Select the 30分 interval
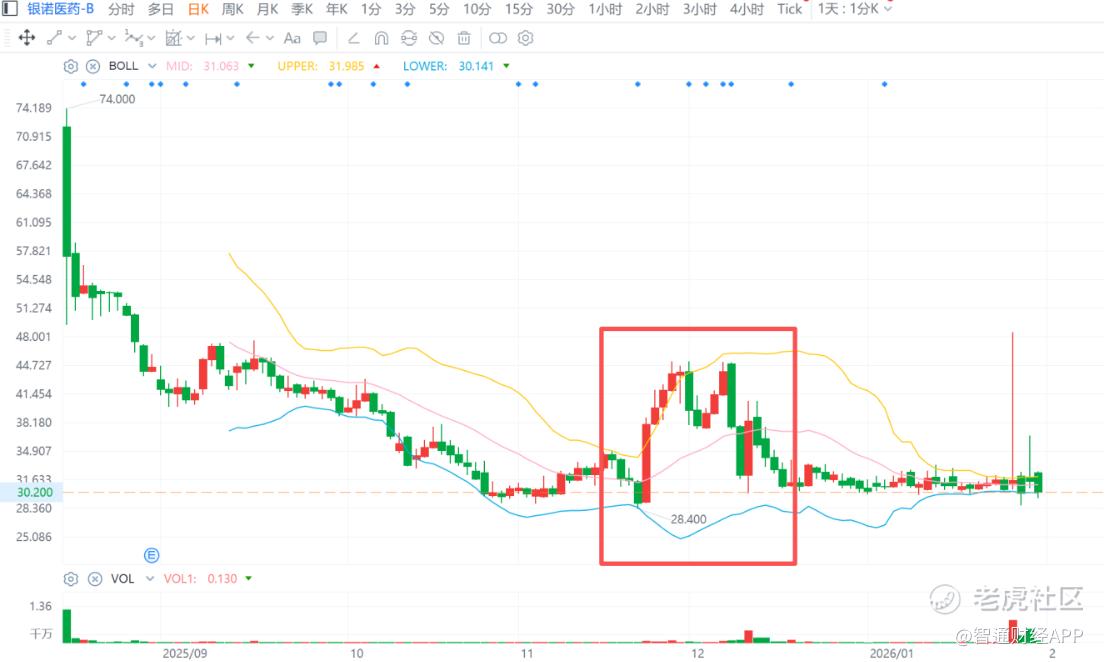Viewport: 1105px width, 662px height. 560,9
